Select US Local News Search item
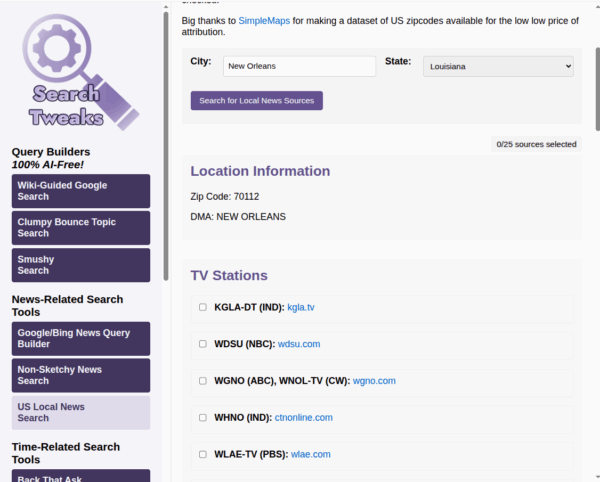Screen dimensions: 600x482 [81, 412]
